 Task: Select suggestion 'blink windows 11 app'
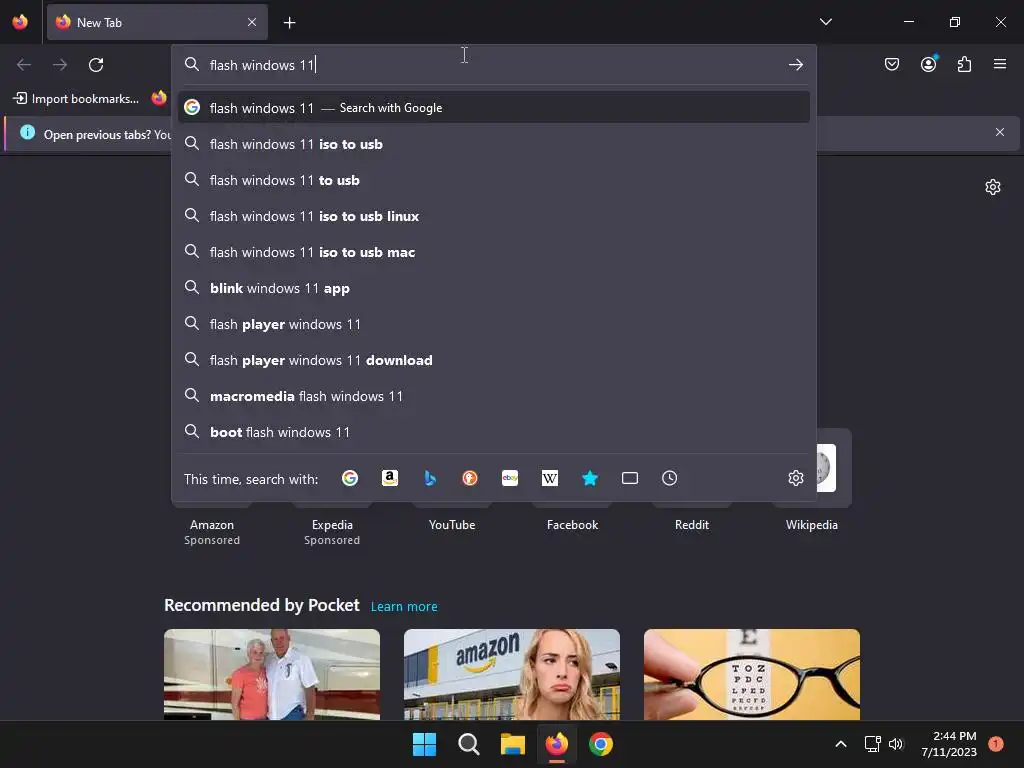click(494, 288)
